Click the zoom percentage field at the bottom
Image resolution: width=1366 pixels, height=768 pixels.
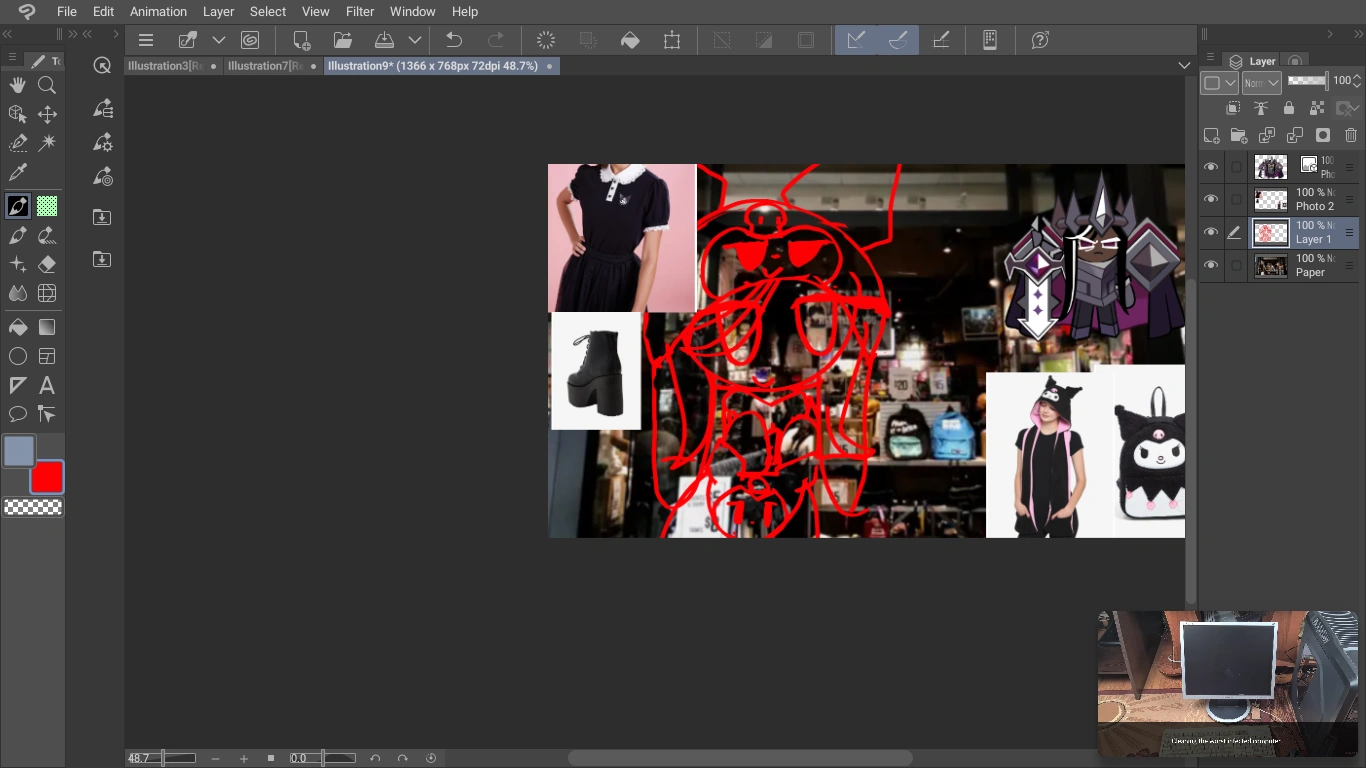tap(138, 757)
